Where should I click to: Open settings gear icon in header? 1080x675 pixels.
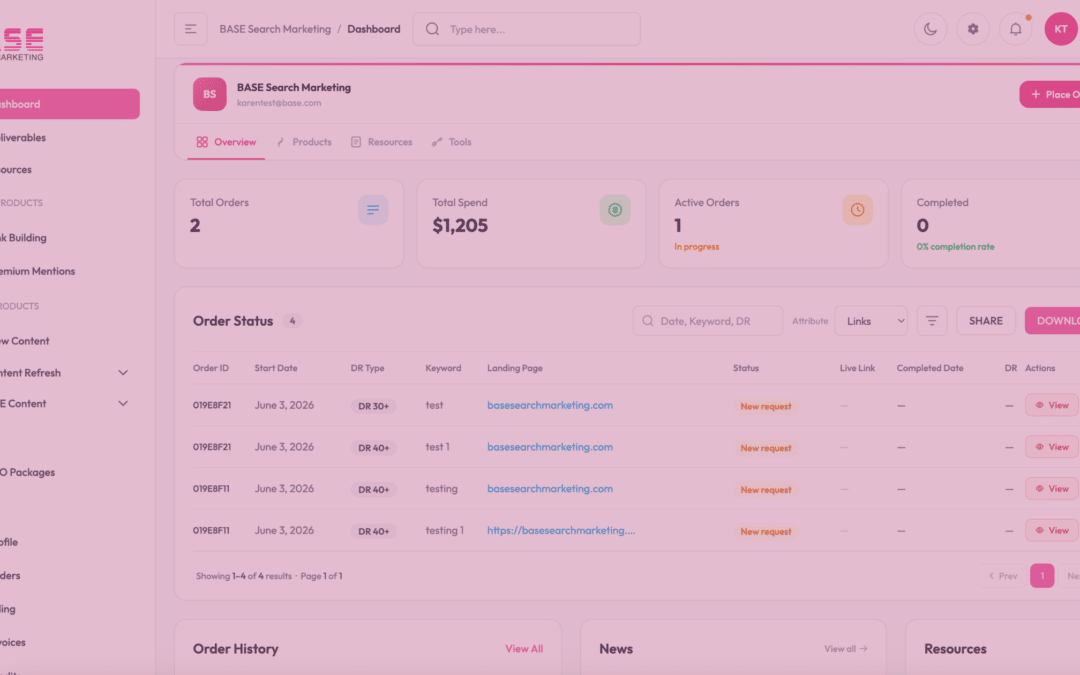click(973, 29)
